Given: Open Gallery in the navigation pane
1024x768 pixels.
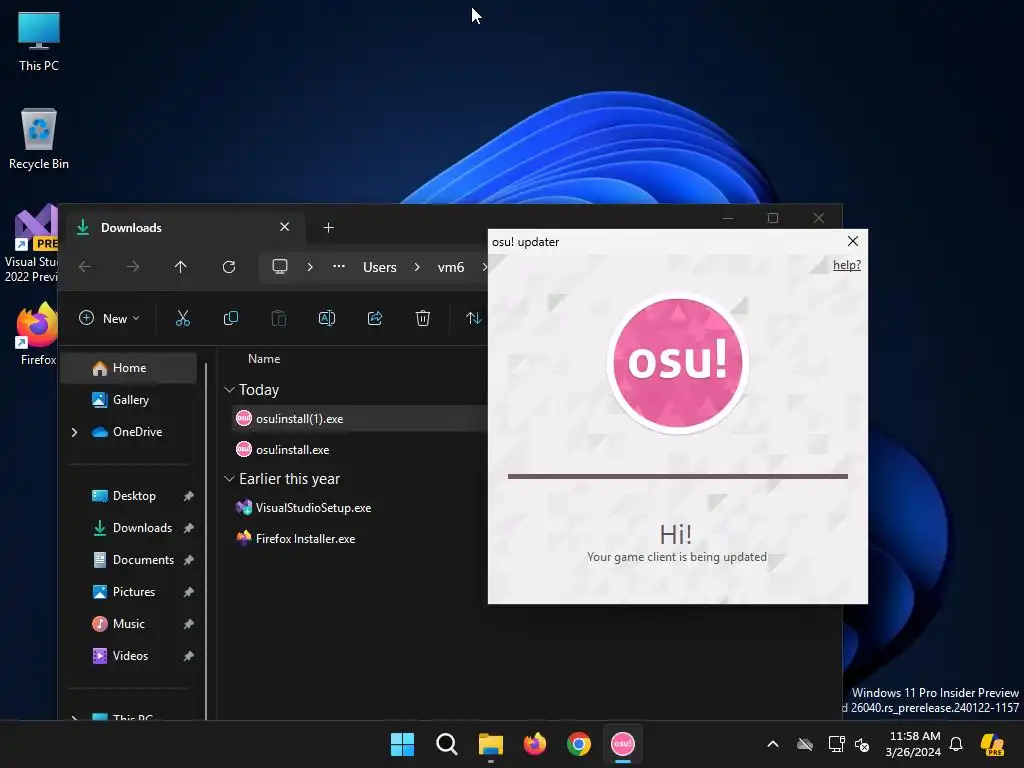Looking at the screenshot, I should point(129,400).
